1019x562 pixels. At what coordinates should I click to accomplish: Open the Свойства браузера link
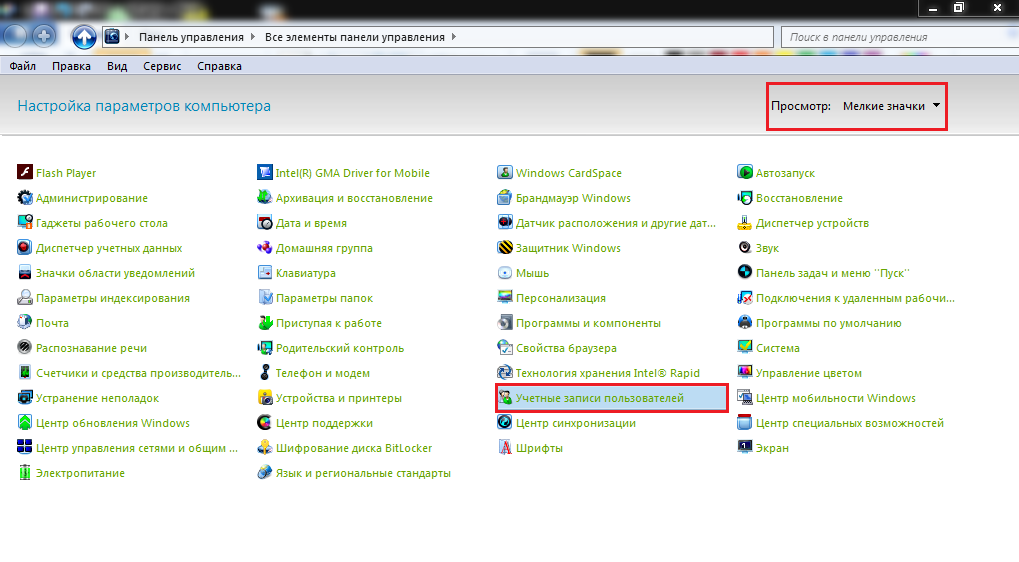566,348
